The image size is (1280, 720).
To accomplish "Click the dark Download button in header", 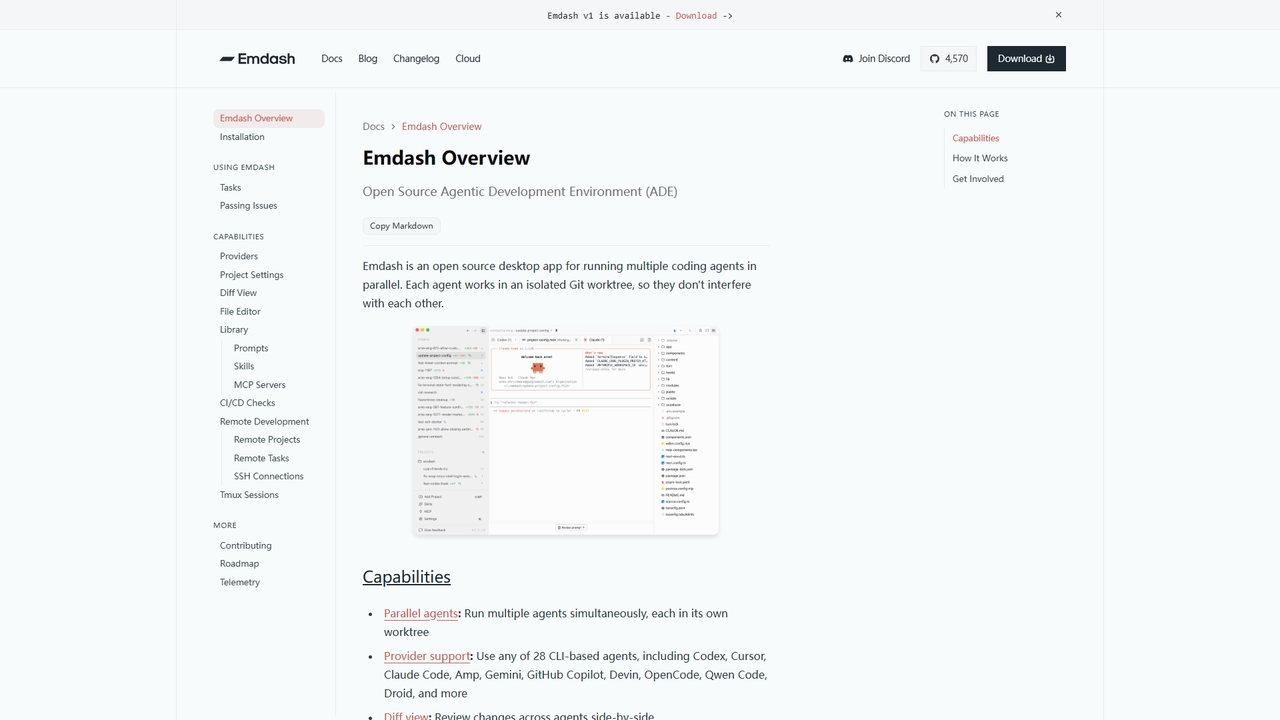I will coord(1026,59).
